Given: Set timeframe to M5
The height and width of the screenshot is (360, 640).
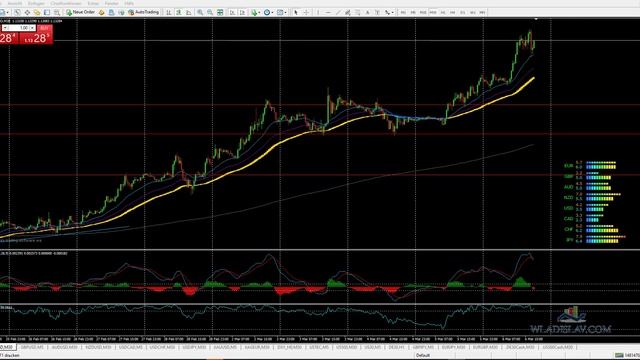Looking at the screenshot, I should 413,12.
